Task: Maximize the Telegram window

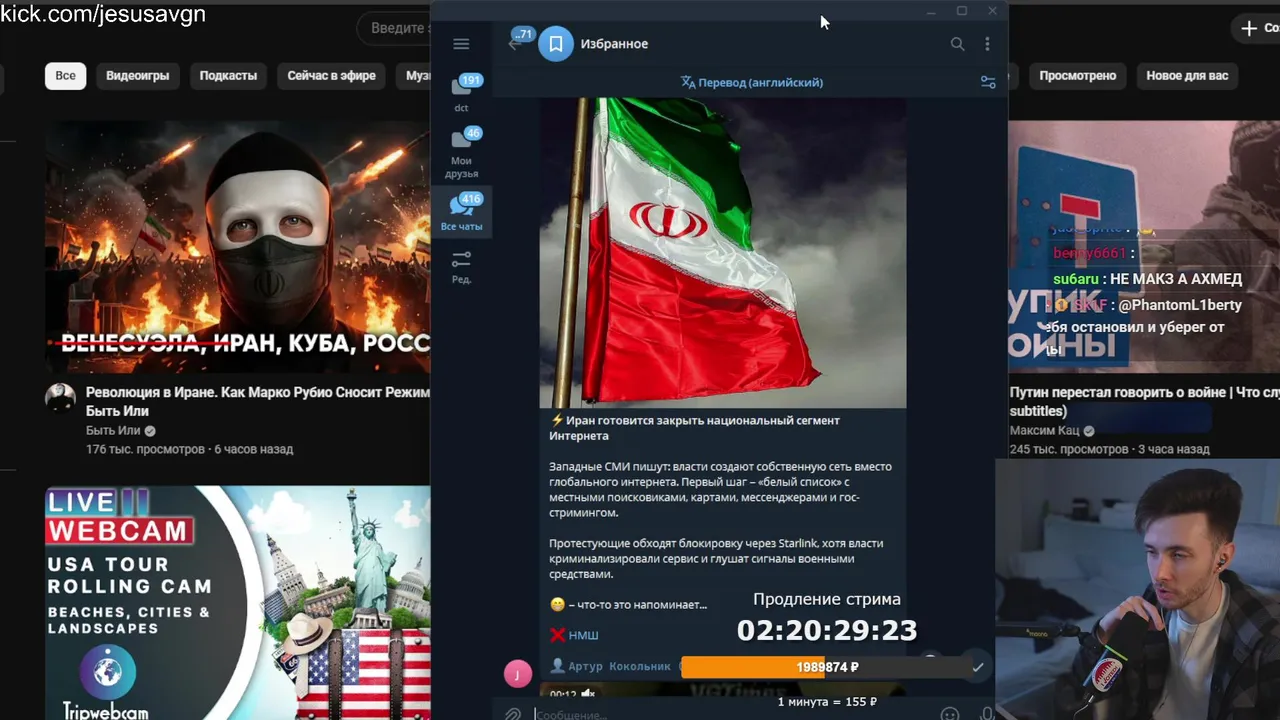Action: click(962, 11)
